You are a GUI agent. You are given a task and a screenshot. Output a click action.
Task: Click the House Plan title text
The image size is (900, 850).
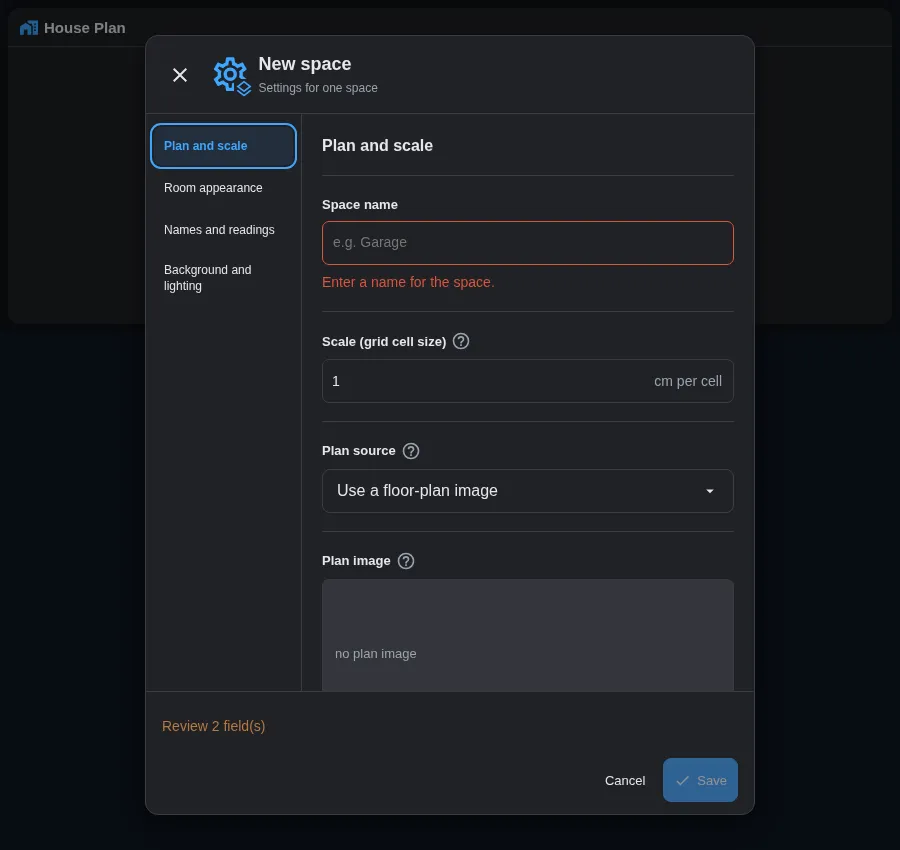point(84,28)
